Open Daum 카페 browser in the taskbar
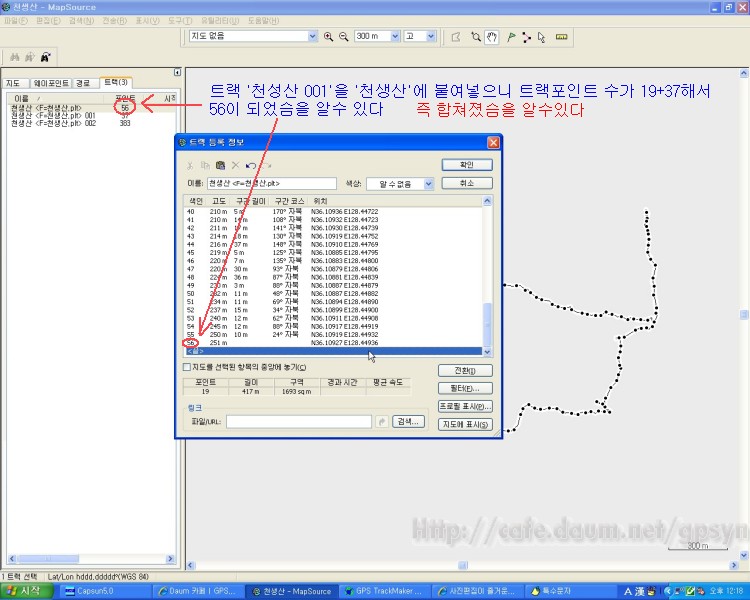Image resolution: width=750 pixels, height=600 pixels. pyautogui.click(x=199, y=591)
